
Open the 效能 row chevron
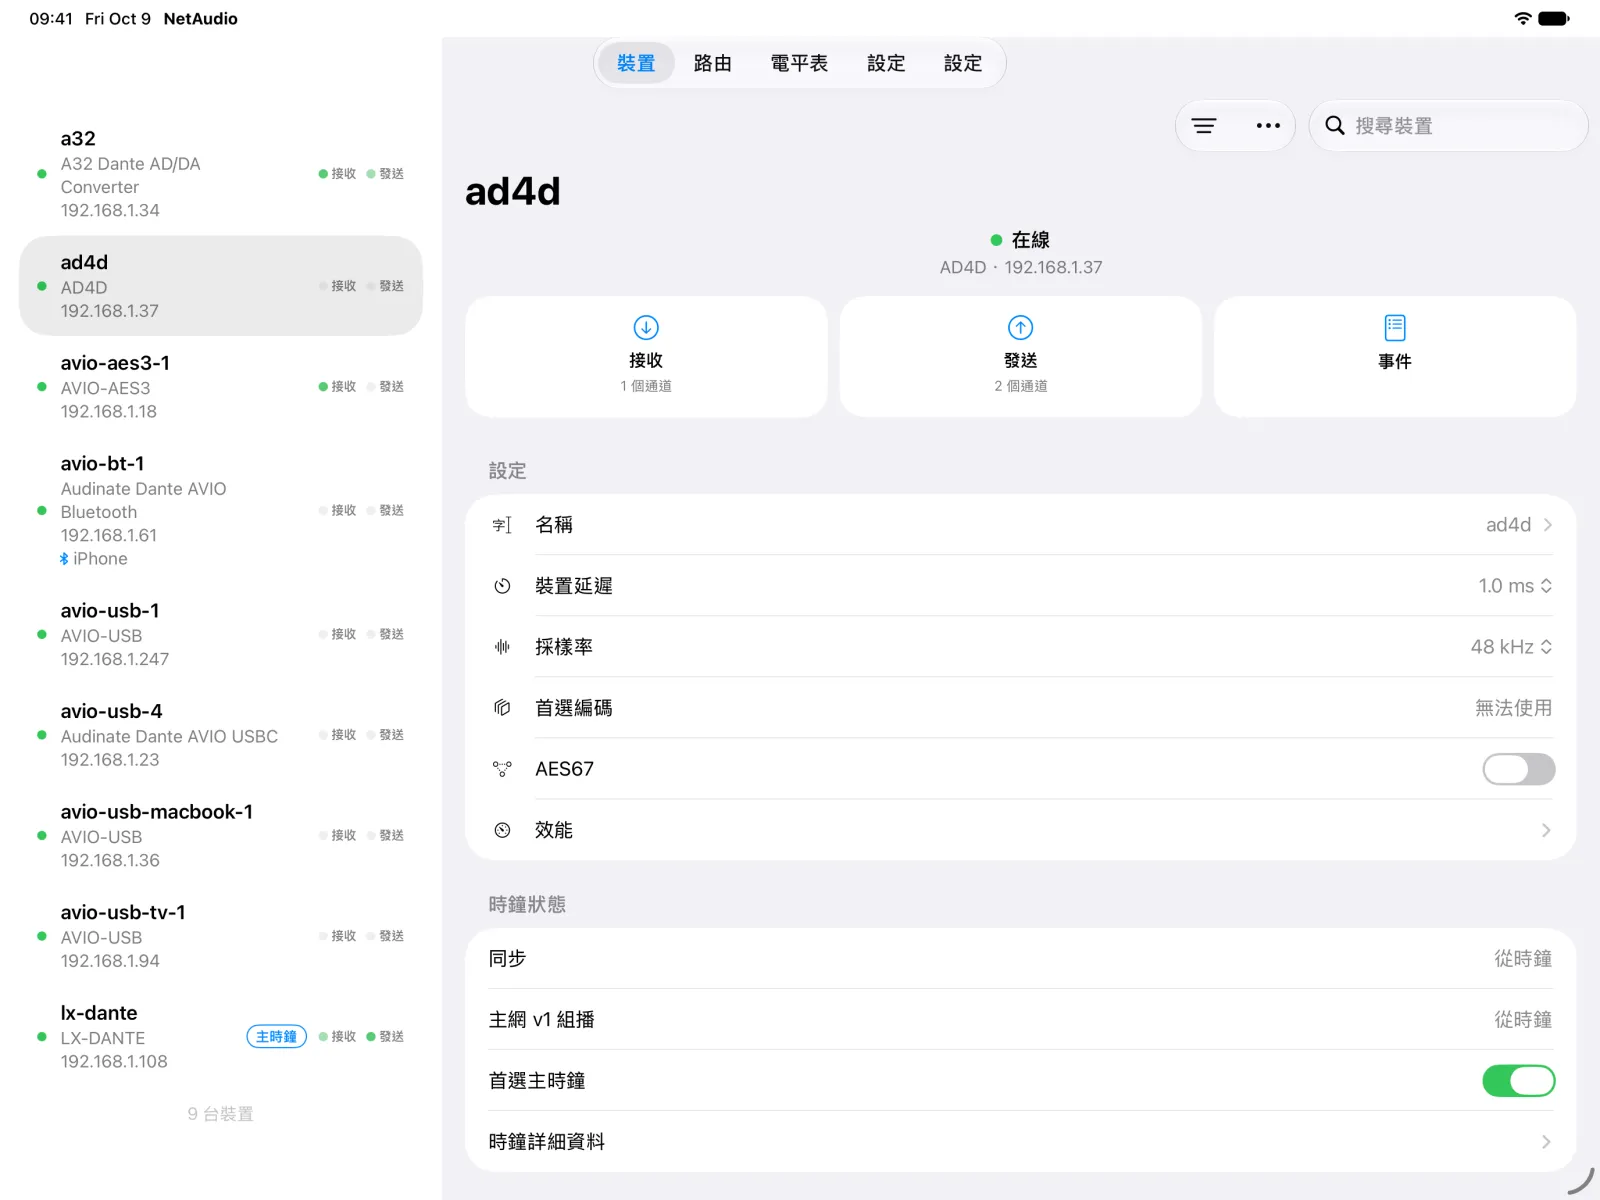click(x=1547, y=830)
